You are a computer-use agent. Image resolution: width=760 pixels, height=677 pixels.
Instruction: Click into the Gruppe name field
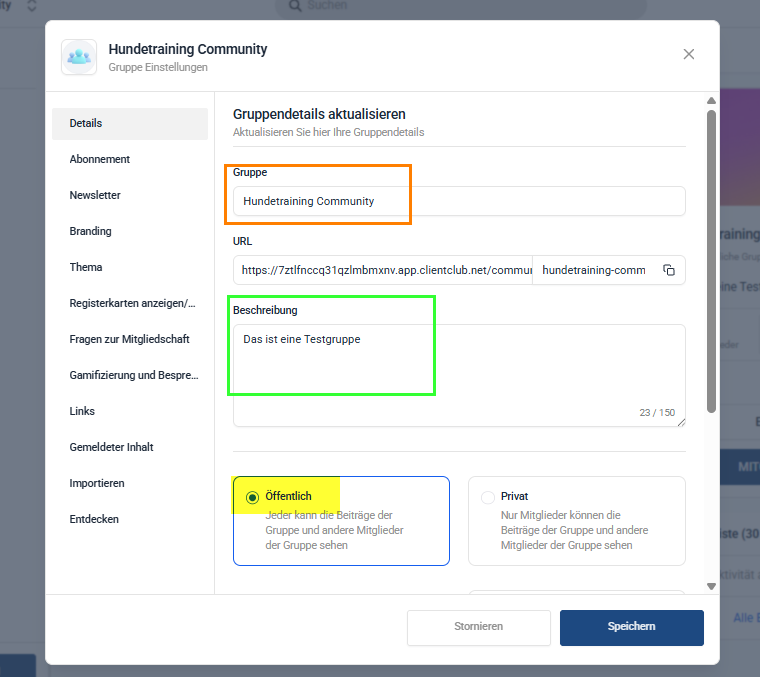(458, 201)
